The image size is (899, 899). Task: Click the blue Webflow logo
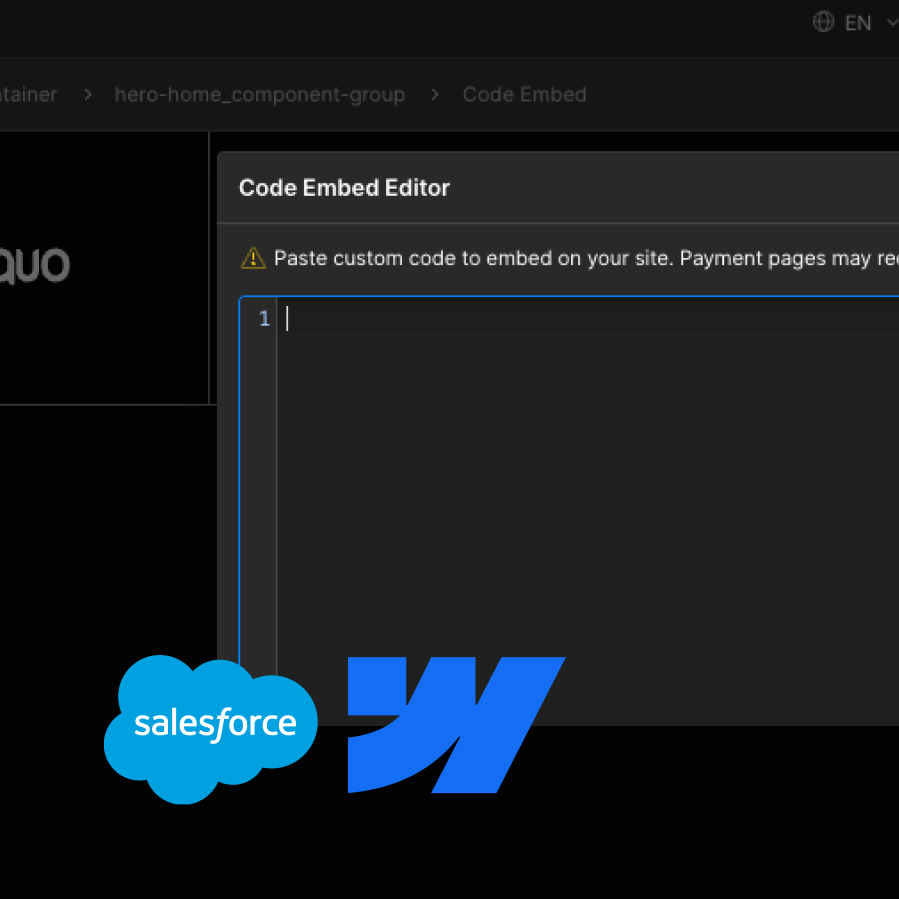pyautogui.click(x=456, y=725)
